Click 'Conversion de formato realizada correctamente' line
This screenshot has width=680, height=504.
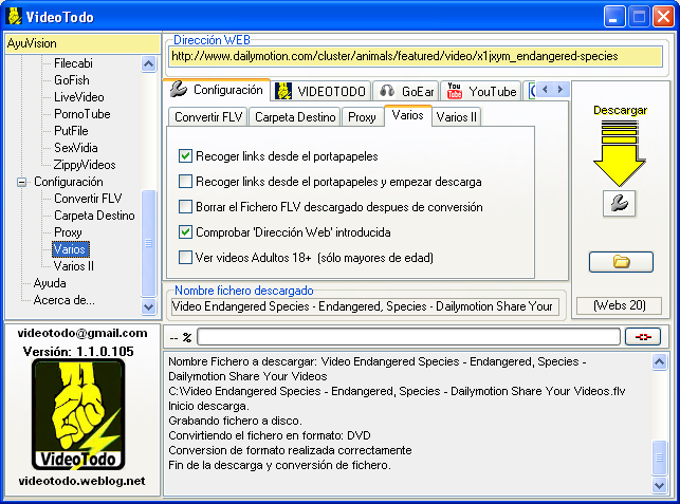(290, 451)
